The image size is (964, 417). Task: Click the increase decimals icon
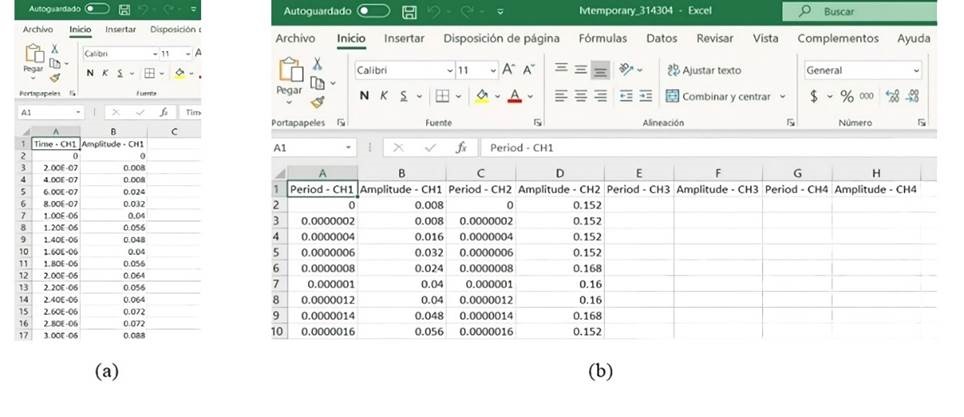click(x=894, y=96)
